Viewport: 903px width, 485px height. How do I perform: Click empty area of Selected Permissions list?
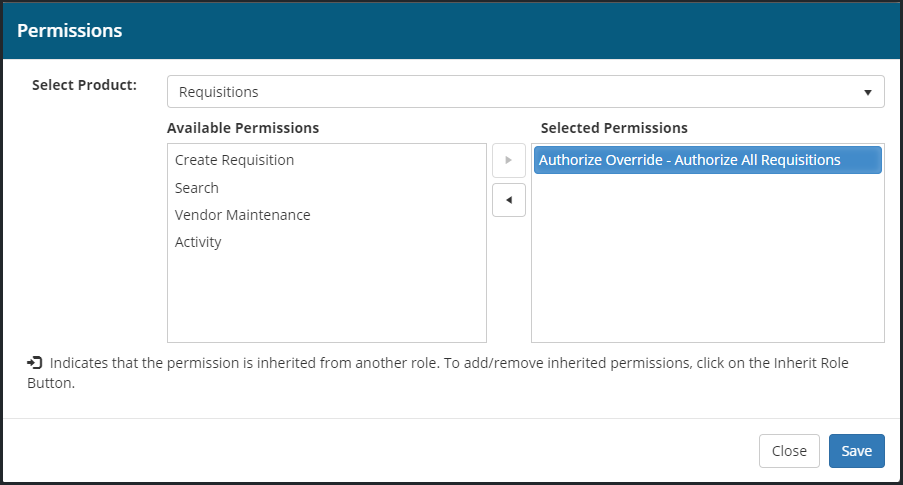click(x=707, y=270)
